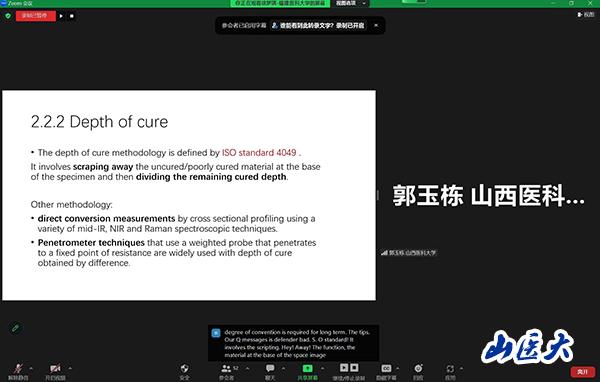Turn on the camera video
Image resolution: width=600 pixels, height=382 pixels.
[55, 371]
